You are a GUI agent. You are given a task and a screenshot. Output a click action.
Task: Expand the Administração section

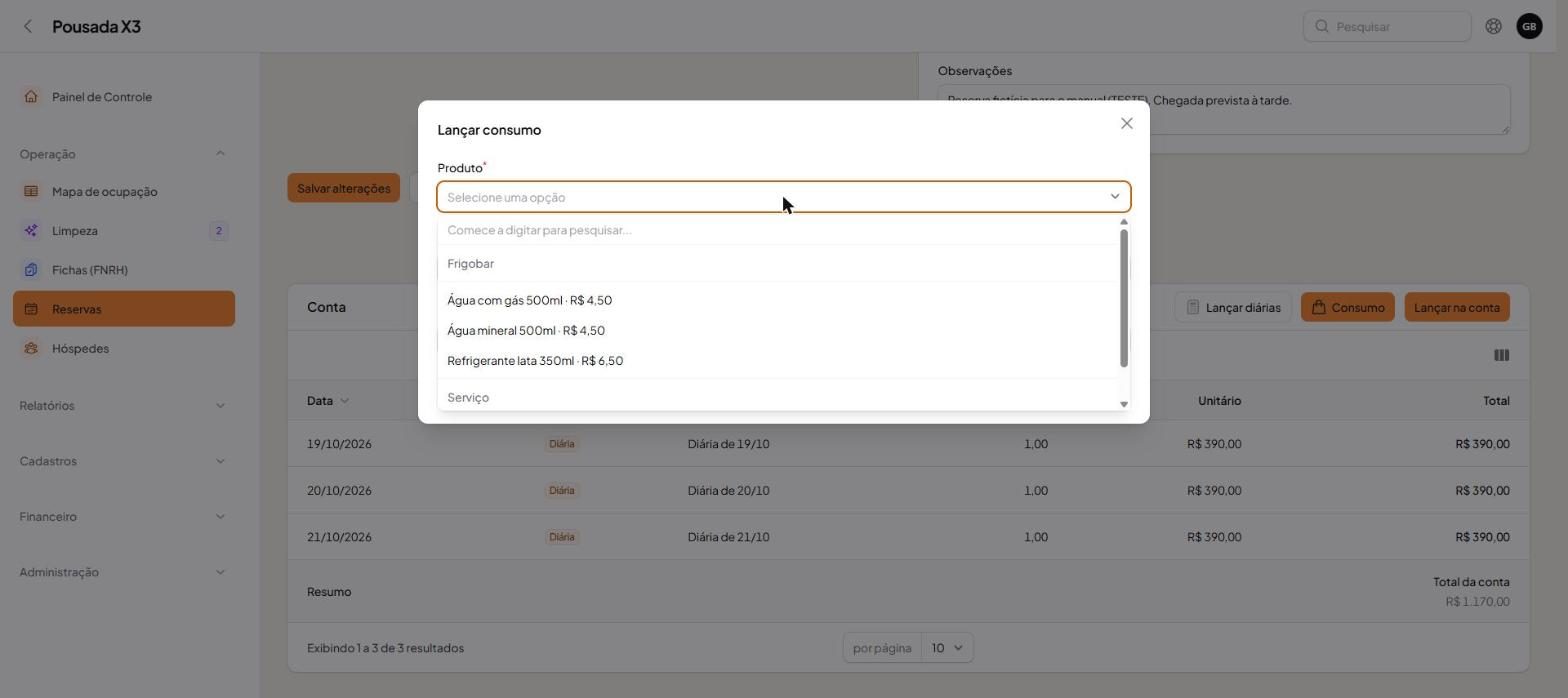(x=220, y=573)
